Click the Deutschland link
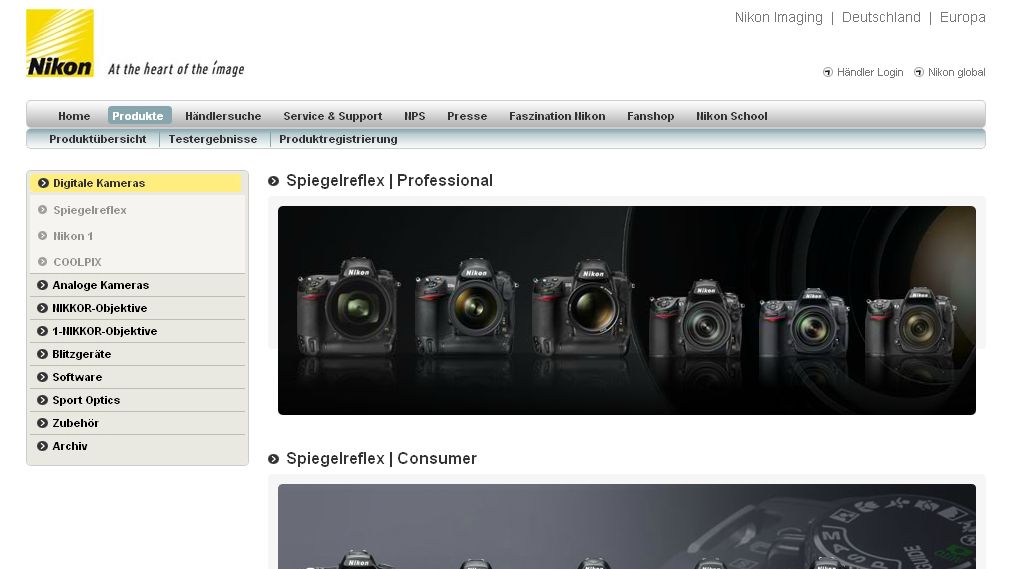Image resolution: width=1012 pixels, height=569 pixels. click(x=882, y=17)
